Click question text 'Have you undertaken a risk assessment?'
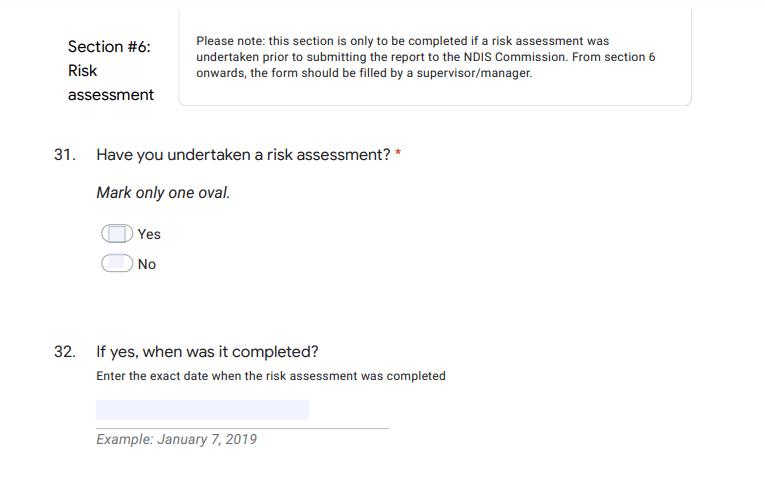Image resolution: width=765 pixels, height=485 pixels. click(x=243, y=155)
